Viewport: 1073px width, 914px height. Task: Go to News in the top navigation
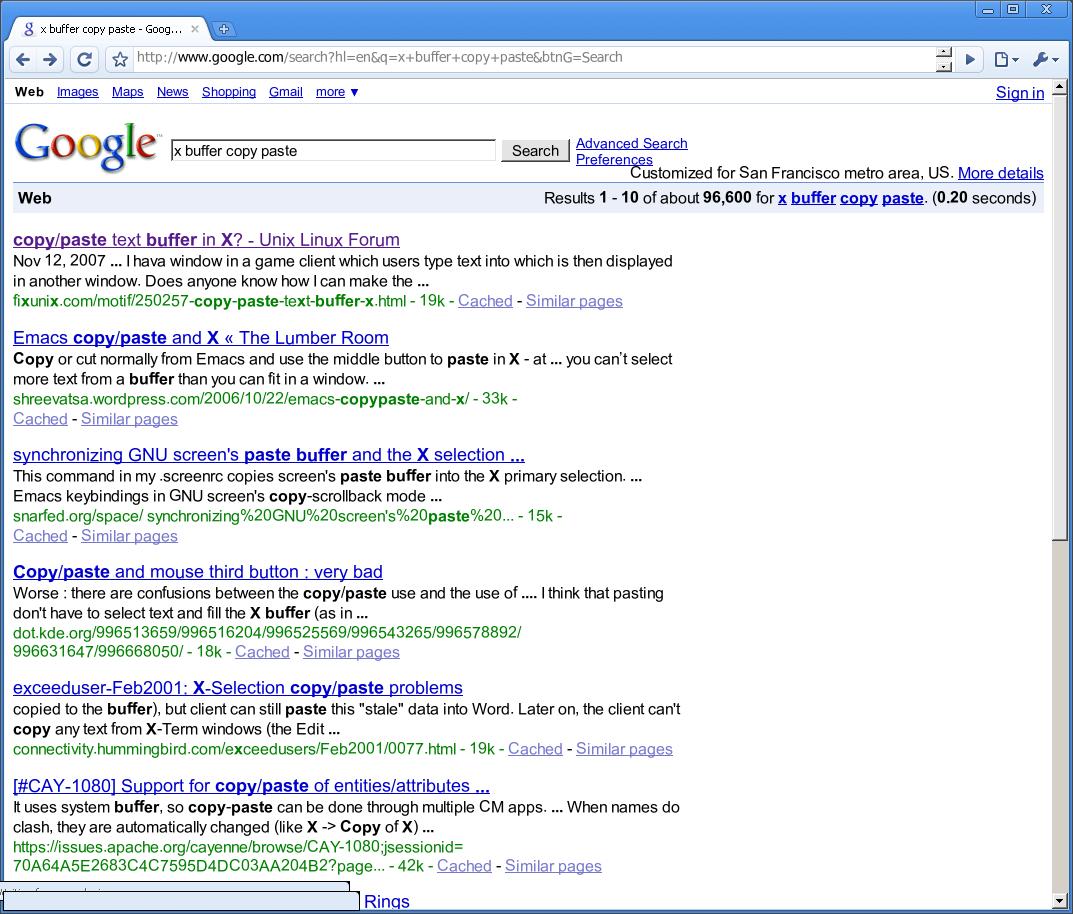172,92
